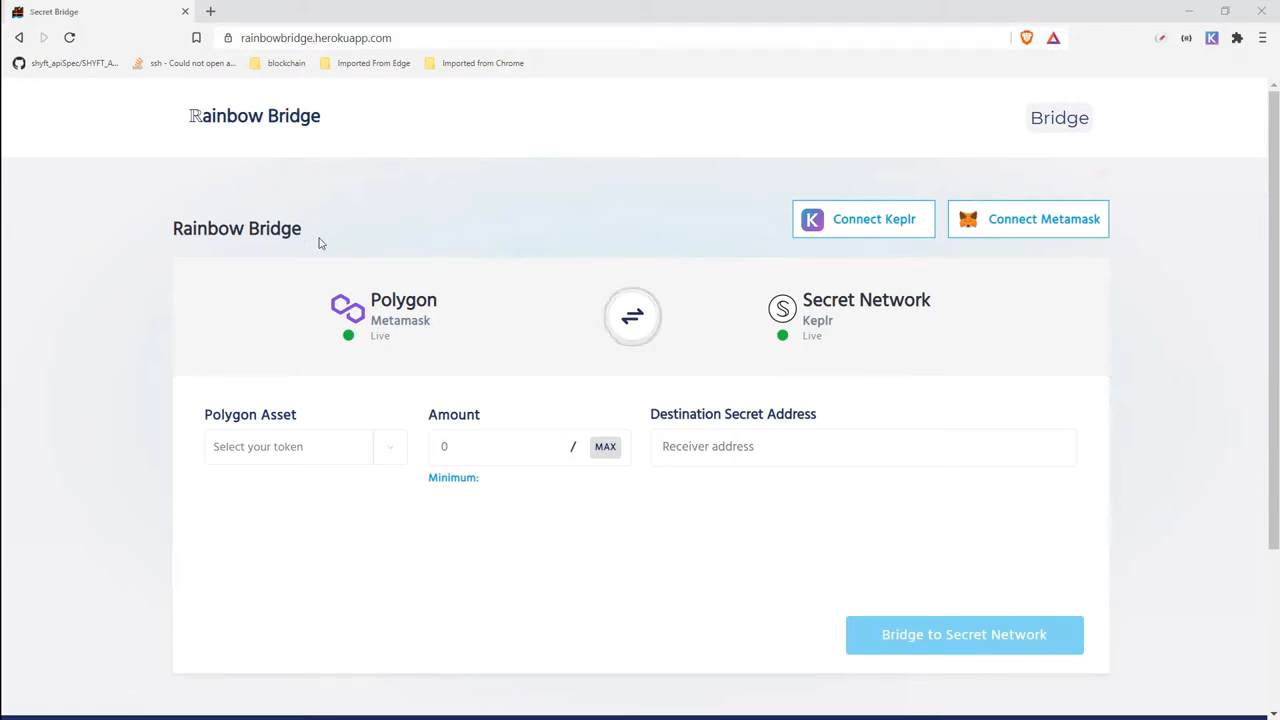Screen dimensions: 1280x720
Task: Click the page vertical scrollbar
Action: [1273, 318]
